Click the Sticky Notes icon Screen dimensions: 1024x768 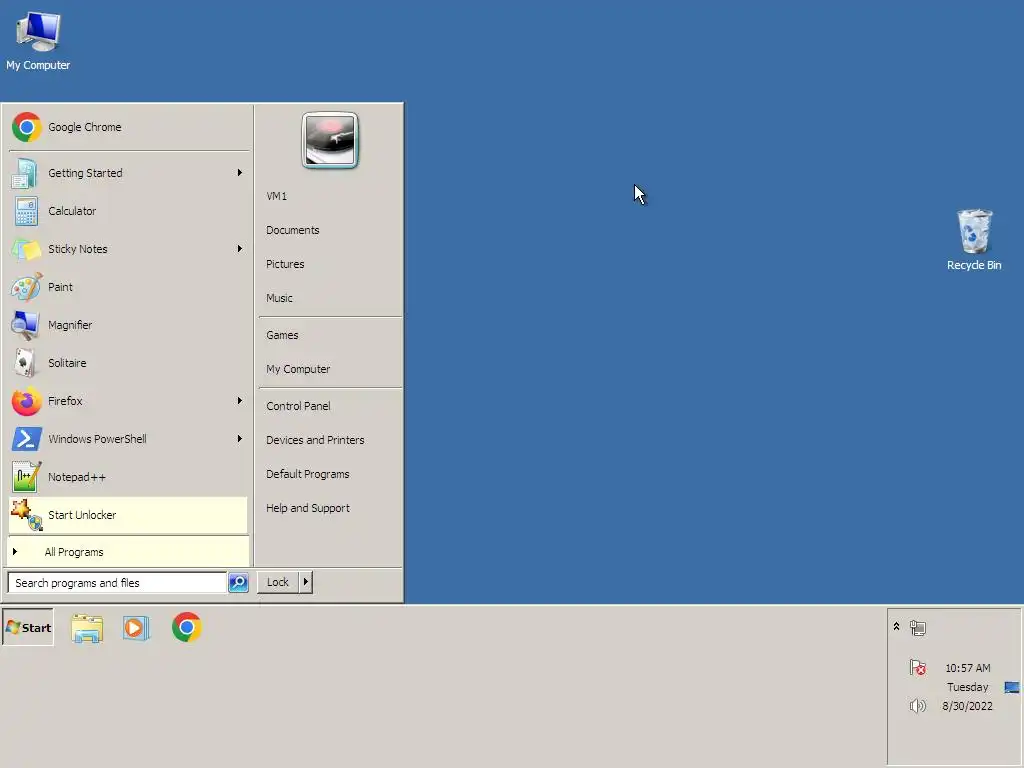[x=25, y=249]
